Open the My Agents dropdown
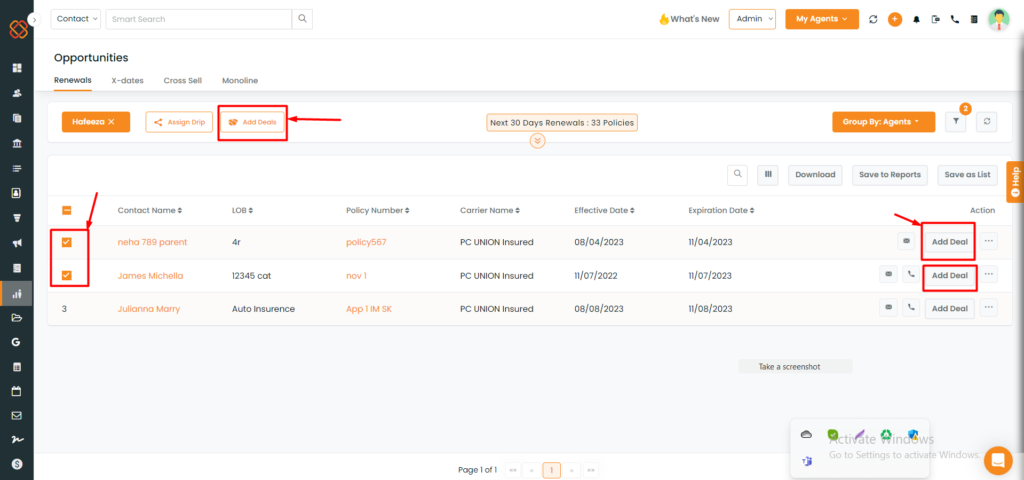 coord(822,19)
